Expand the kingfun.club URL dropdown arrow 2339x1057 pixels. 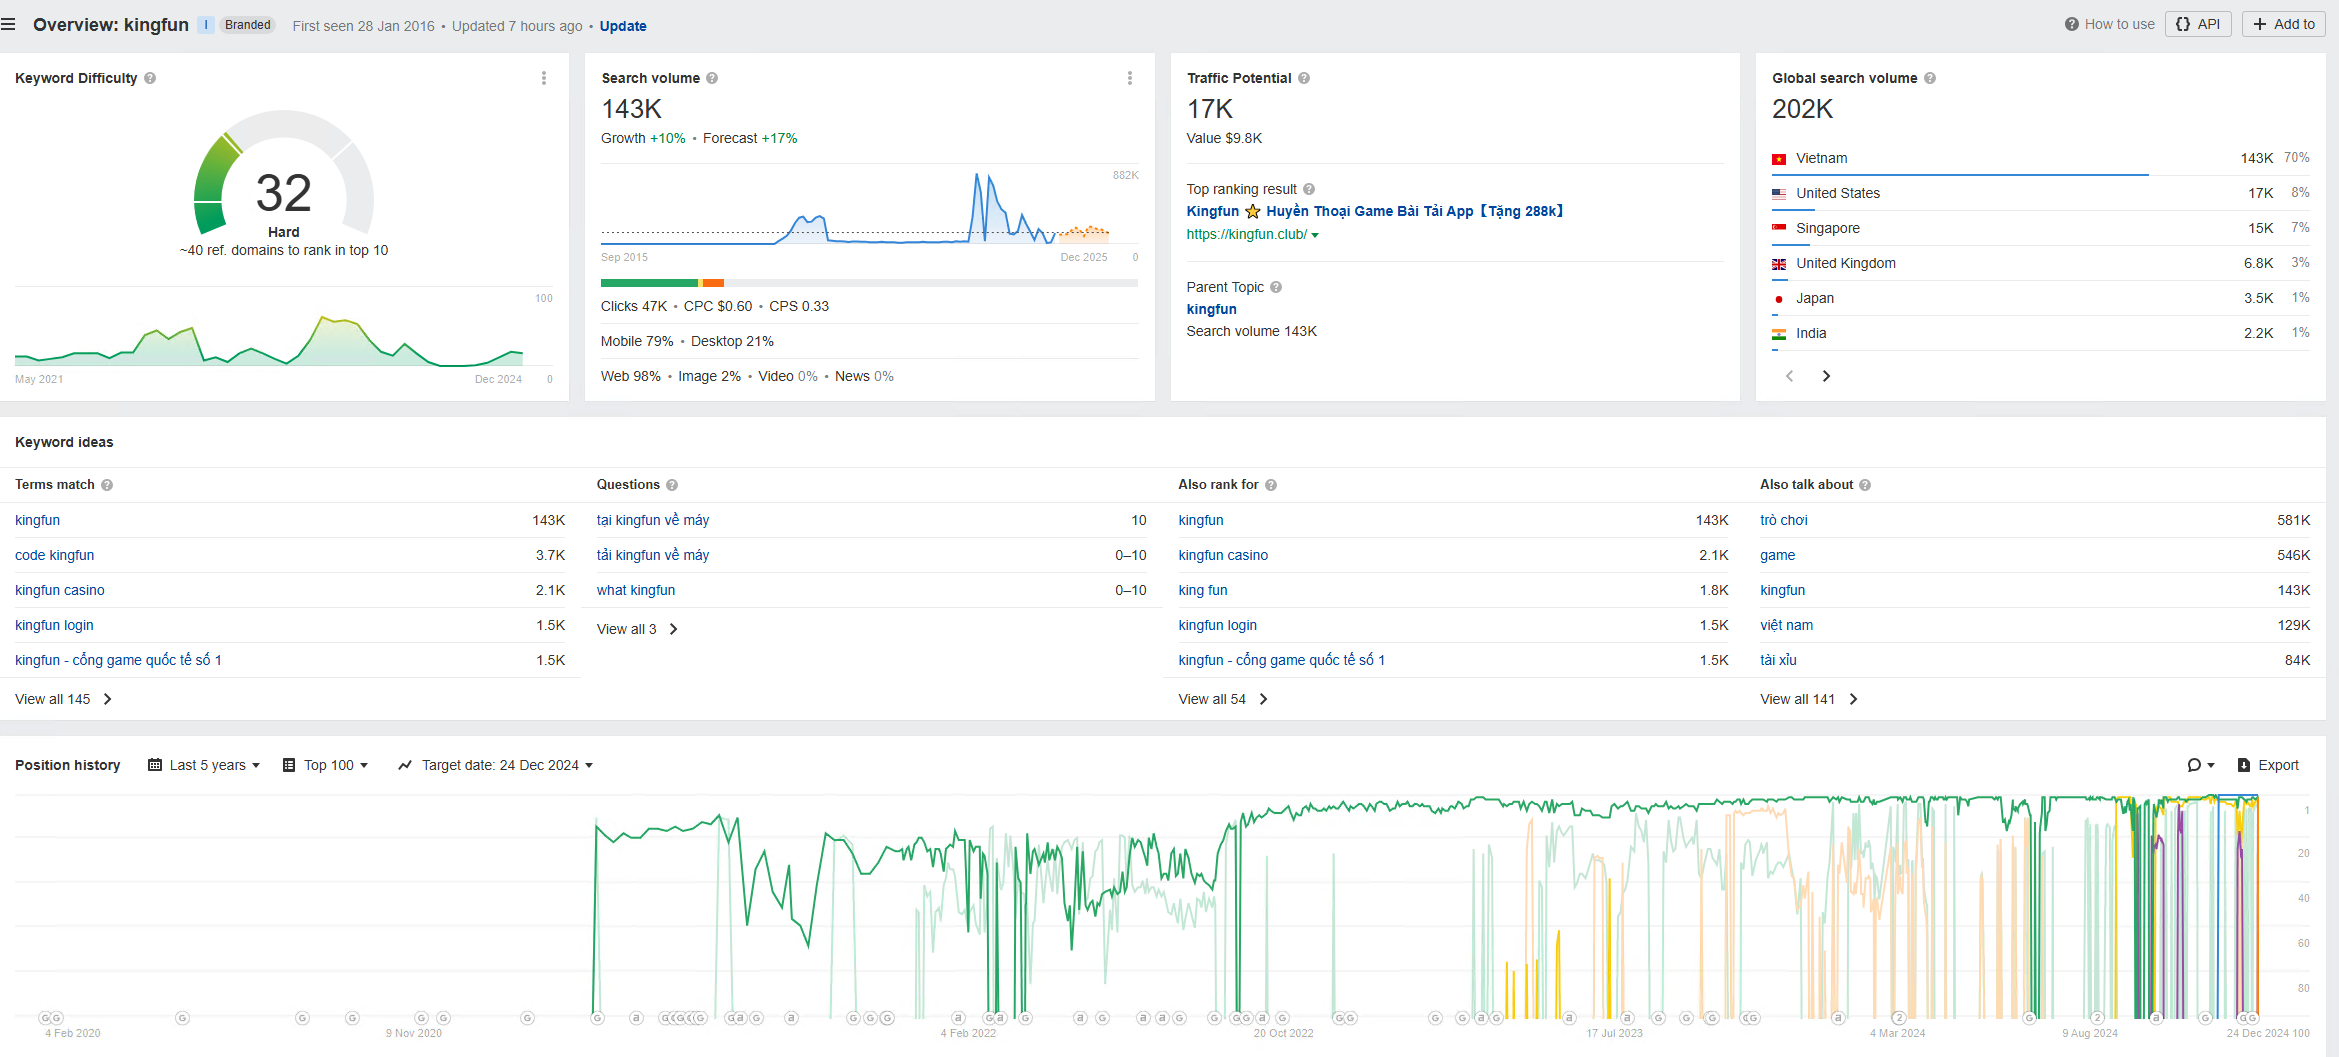click(1315, 235)
